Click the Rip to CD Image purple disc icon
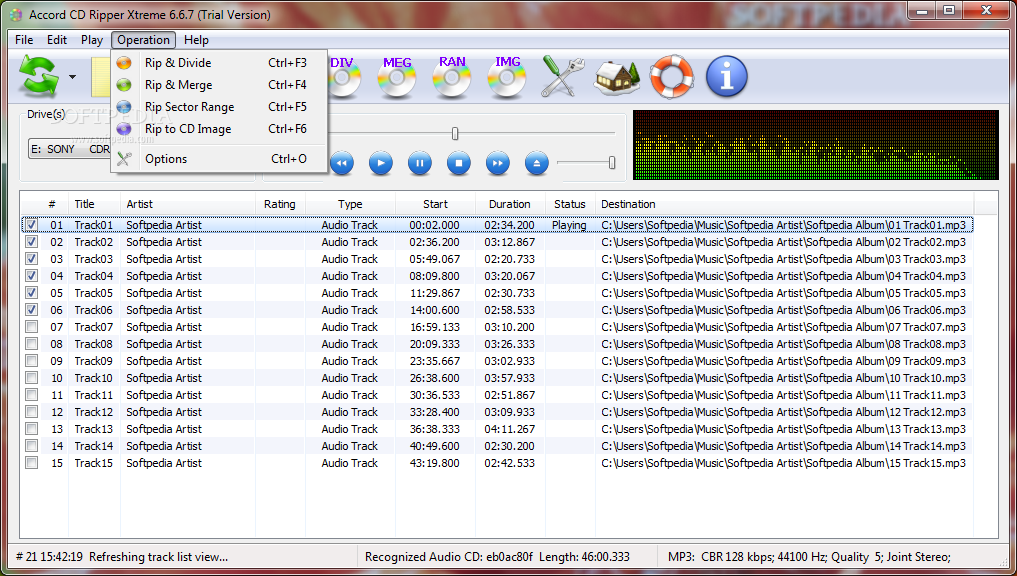This screenshot has height=576, width=1017. (x=124, y=129)
